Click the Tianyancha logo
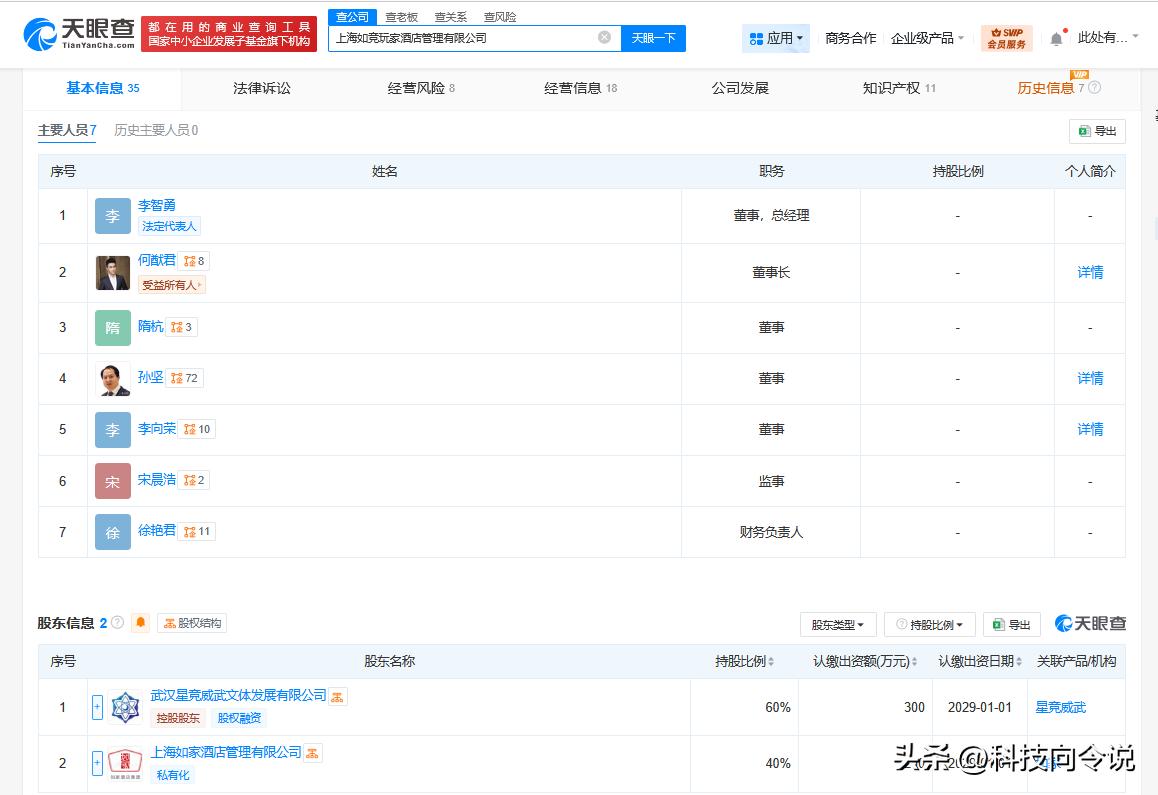The image size is (1158, 795). 79,34
